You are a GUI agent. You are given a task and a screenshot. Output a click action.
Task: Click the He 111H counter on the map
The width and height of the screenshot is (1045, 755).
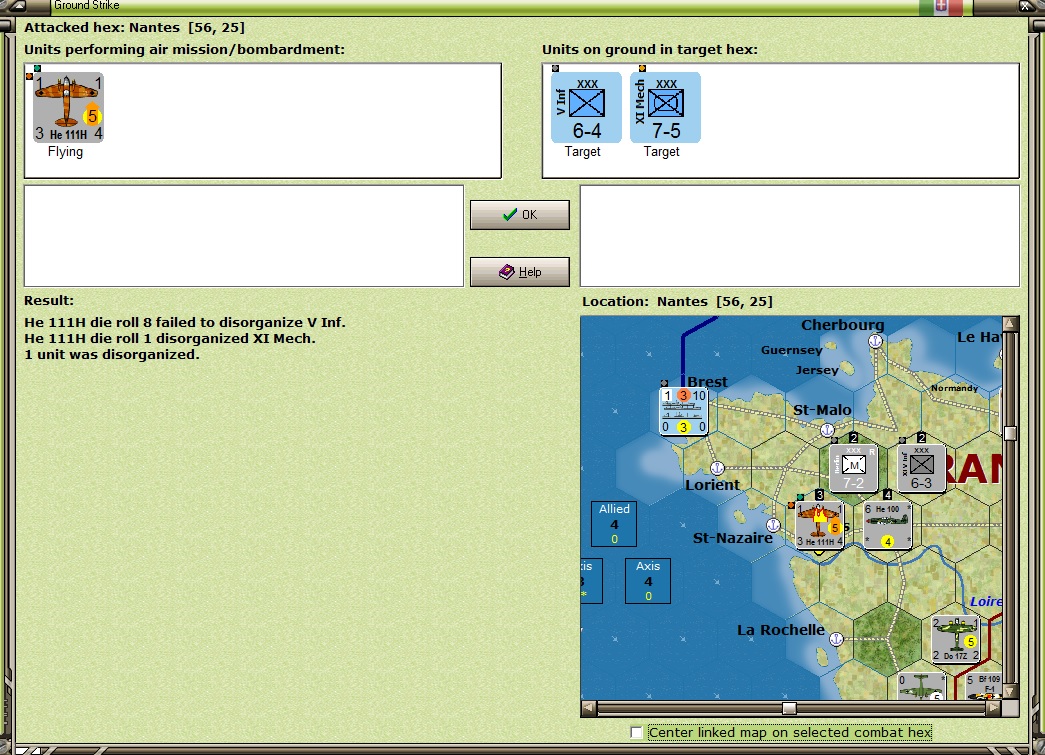[820, 525]
